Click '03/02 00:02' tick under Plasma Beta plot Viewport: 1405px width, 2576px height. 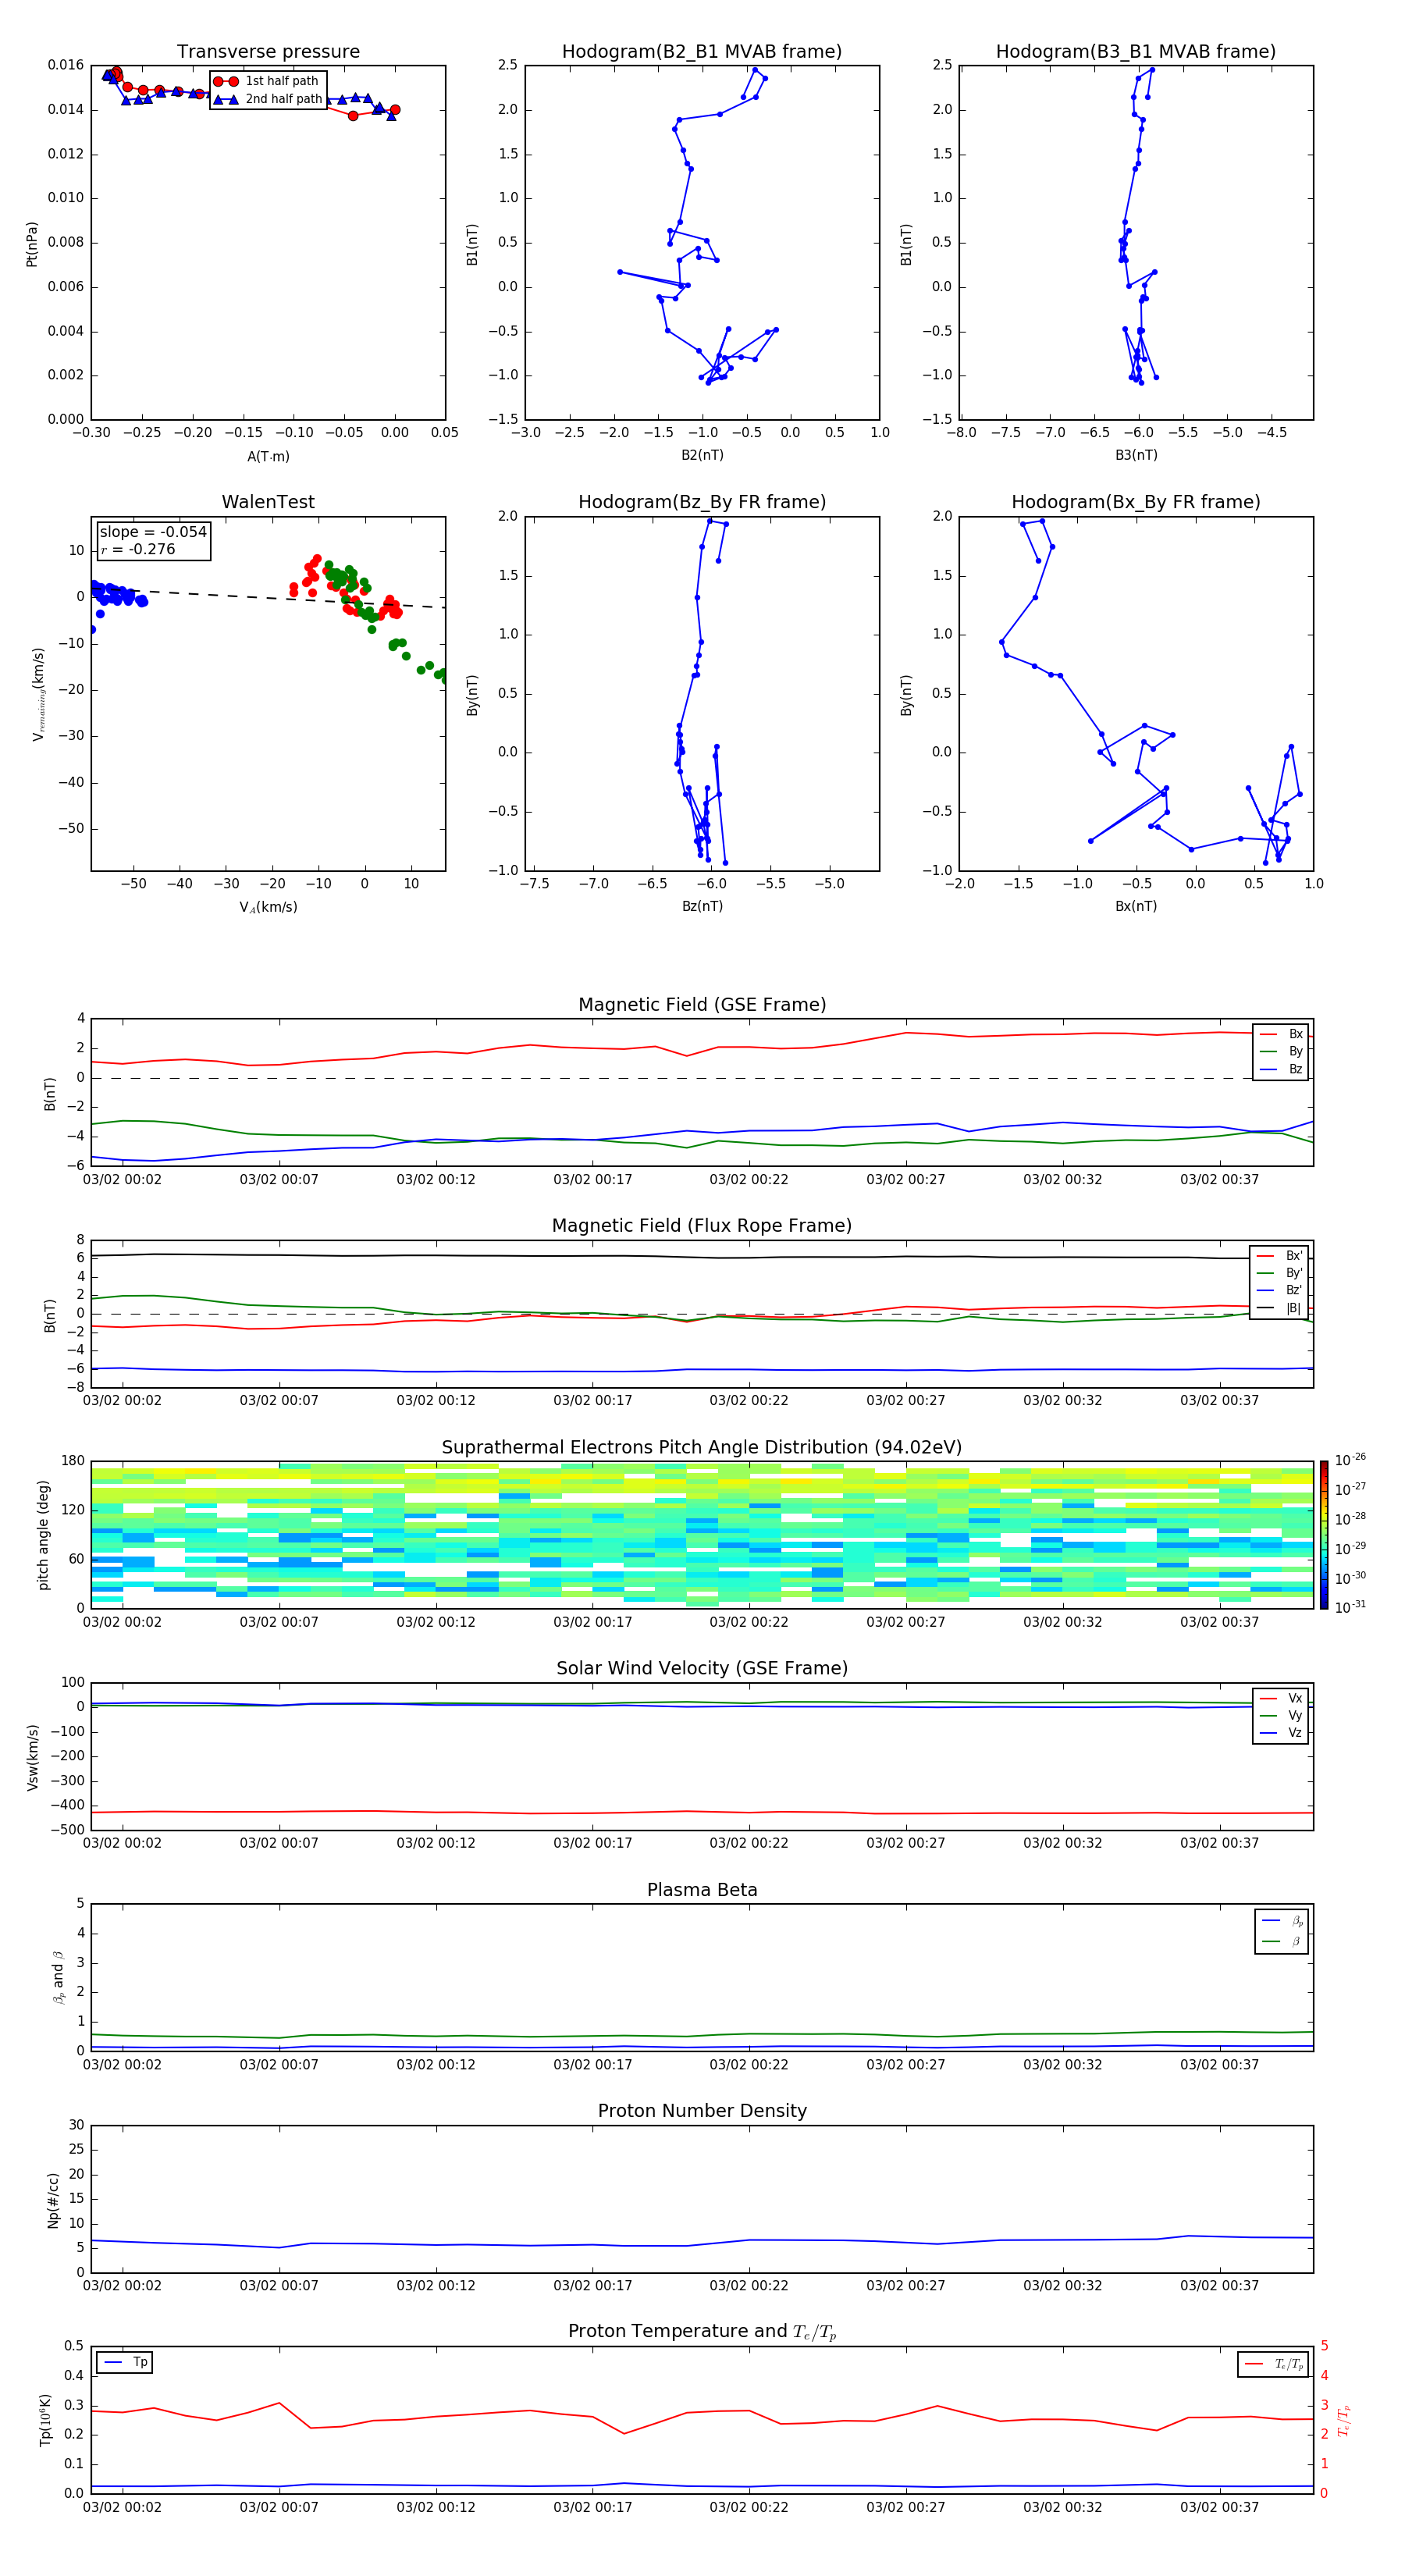pos(122,2064)
